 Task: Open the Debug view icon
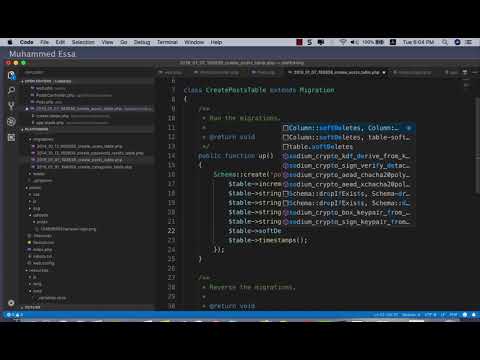11,122
